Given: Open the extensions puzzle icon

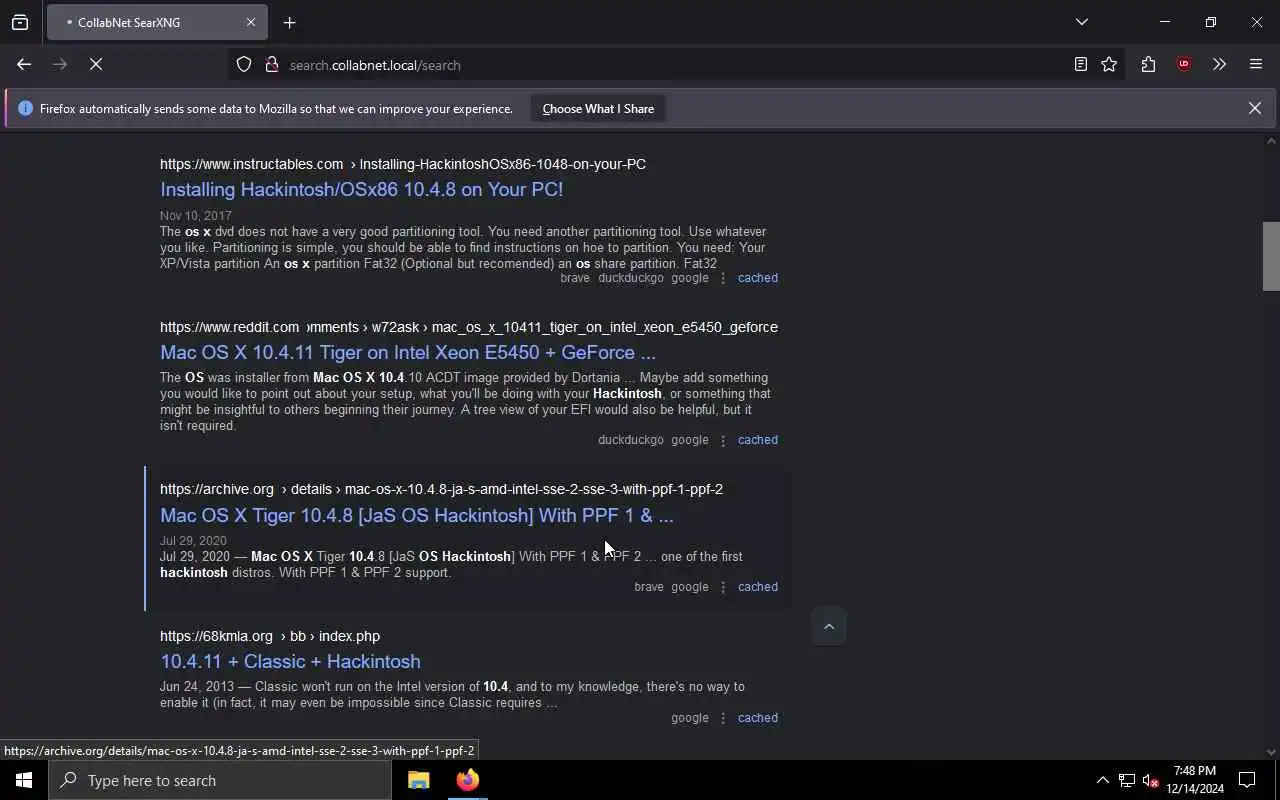Looking at the screenshot, I should pos(1148,64).
